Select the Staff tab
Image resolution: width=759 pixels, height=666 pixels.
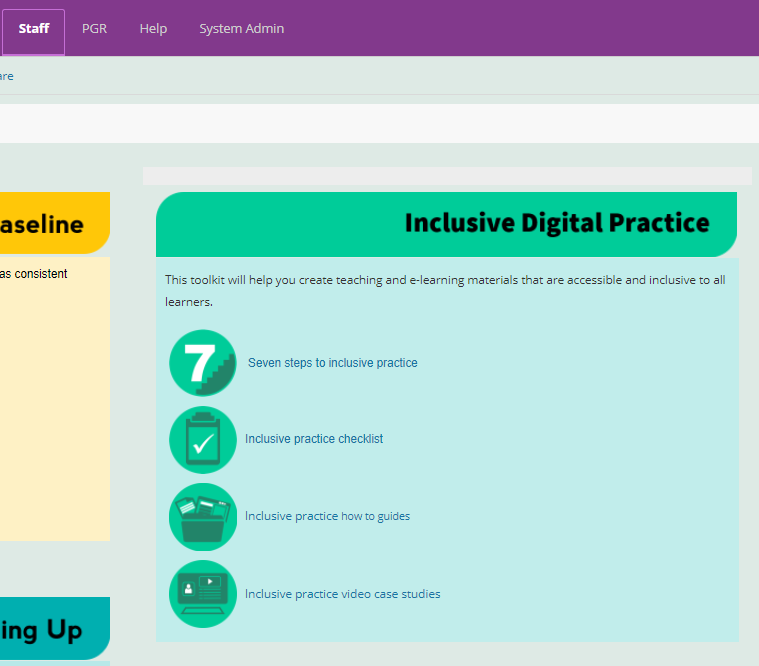coord(33,29)
